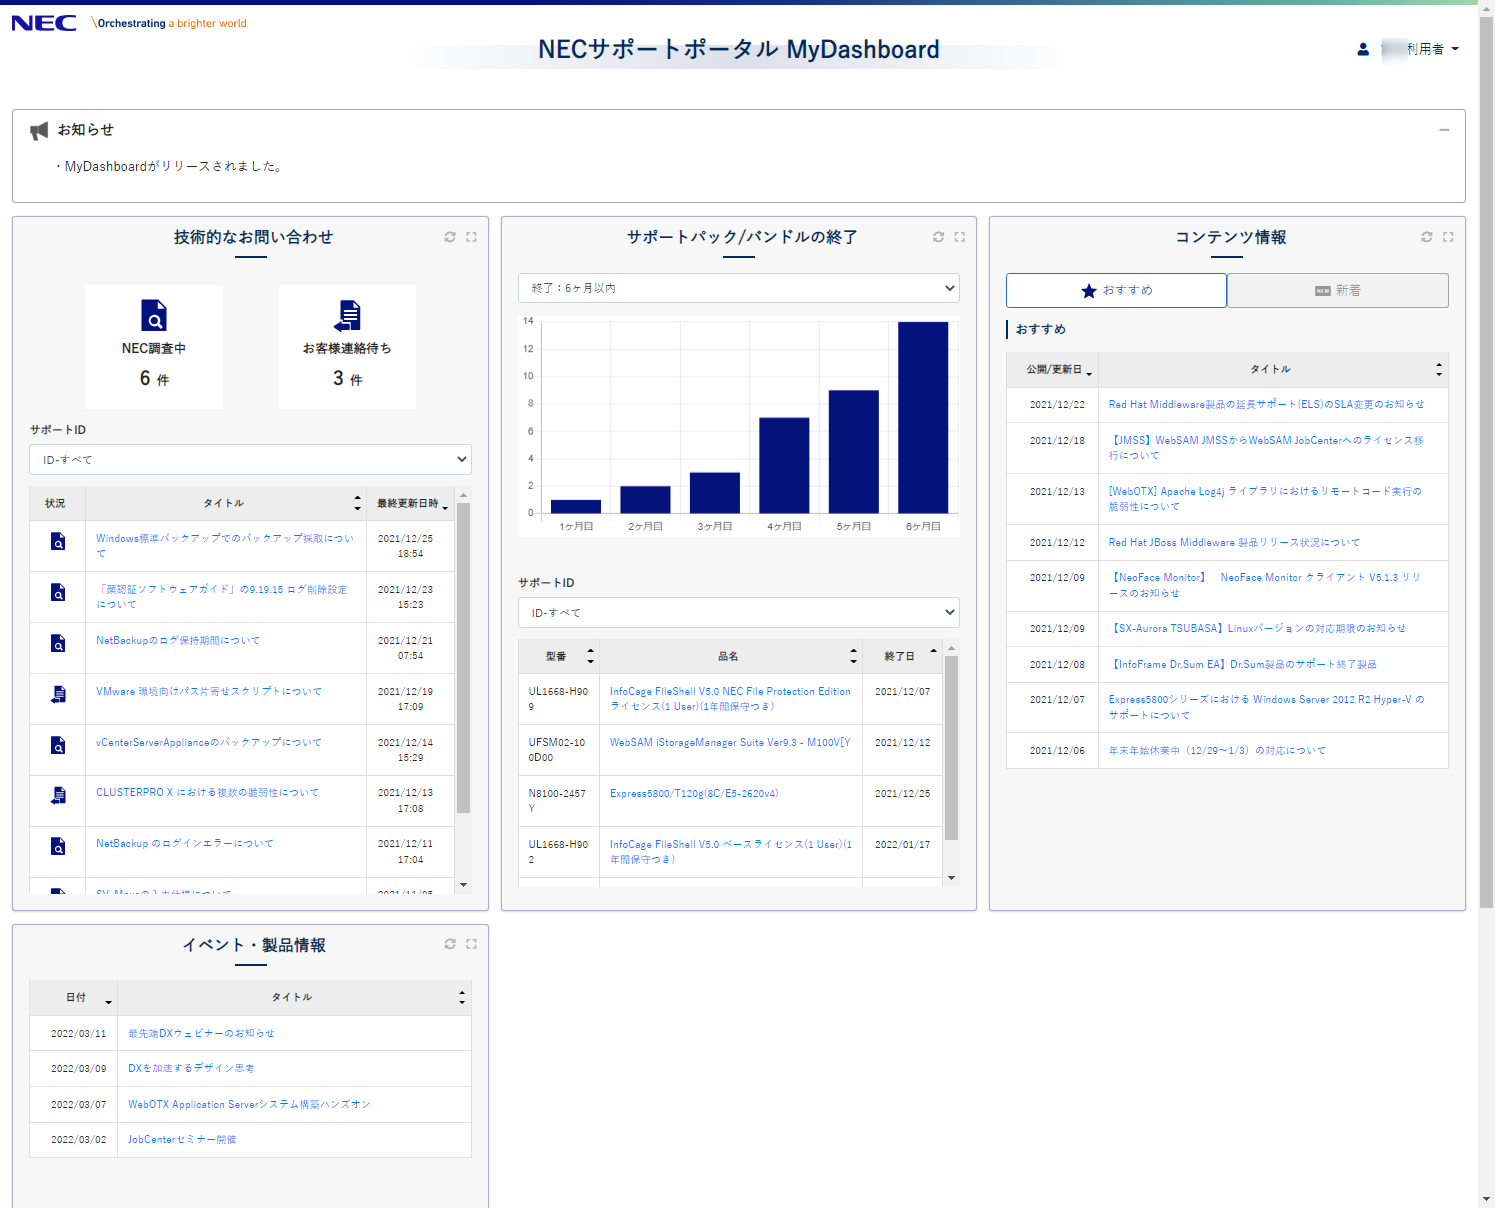
Task: Open WebSAM iStorageManager Suite link
Action: click(x=730, y=742)
